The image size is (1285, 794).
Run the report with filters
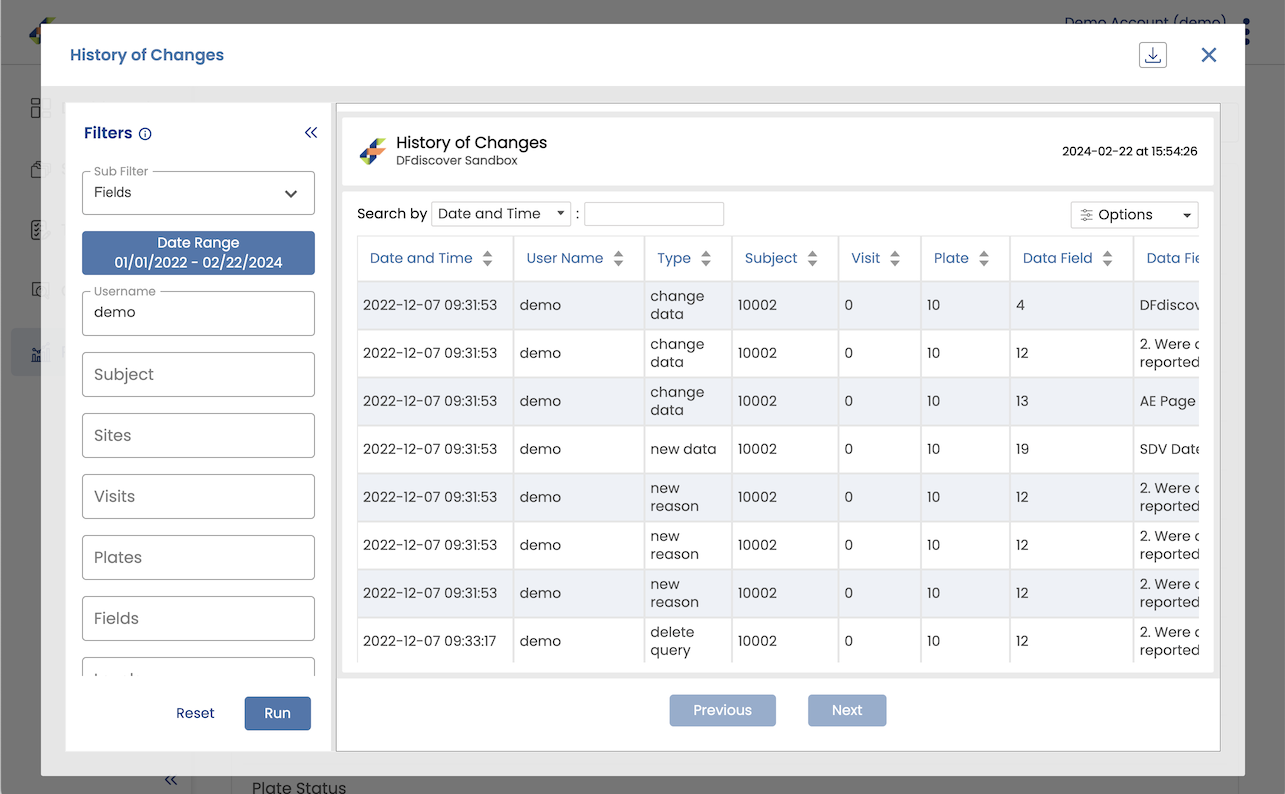(278, 713)
